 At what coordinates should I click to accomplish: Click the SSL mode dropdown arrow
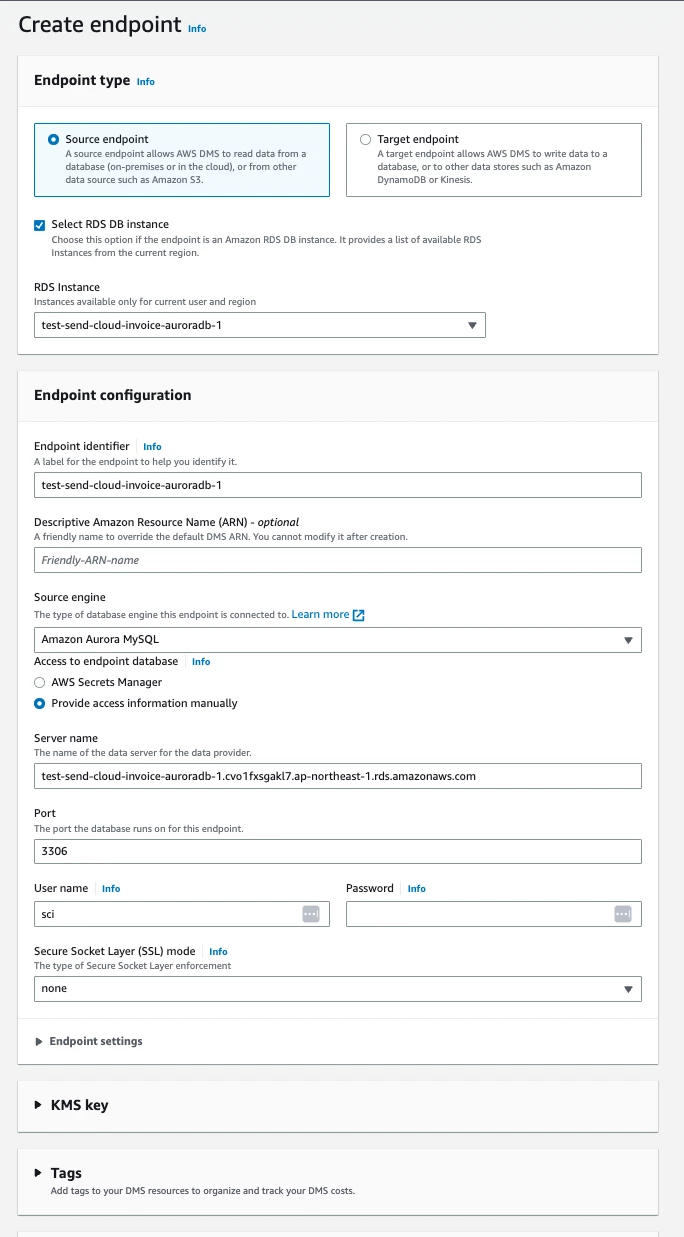point(628,989)
